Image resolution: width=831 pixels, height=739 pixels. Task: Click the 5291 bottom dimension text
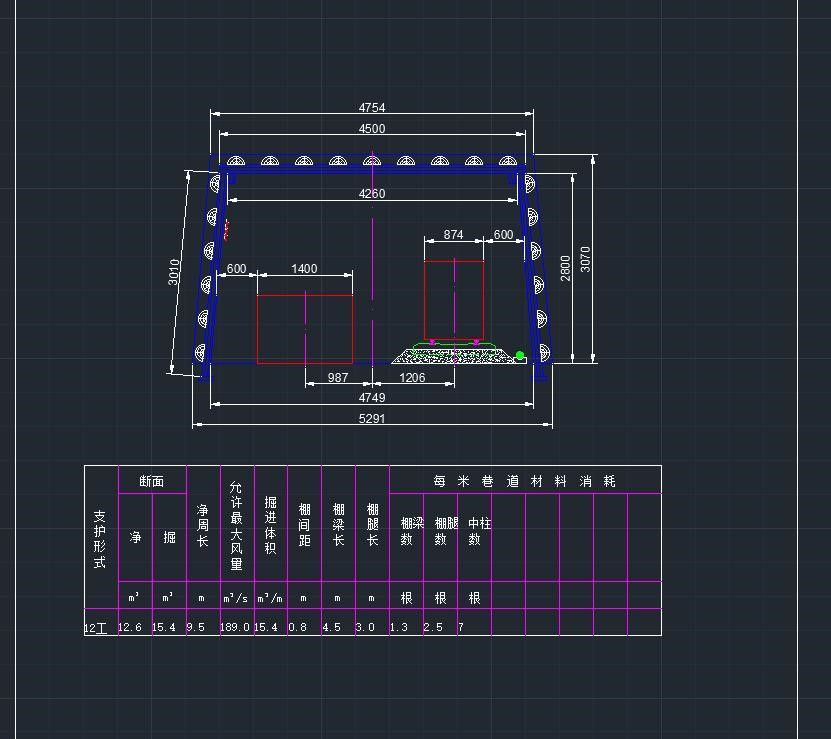[371, 419]
